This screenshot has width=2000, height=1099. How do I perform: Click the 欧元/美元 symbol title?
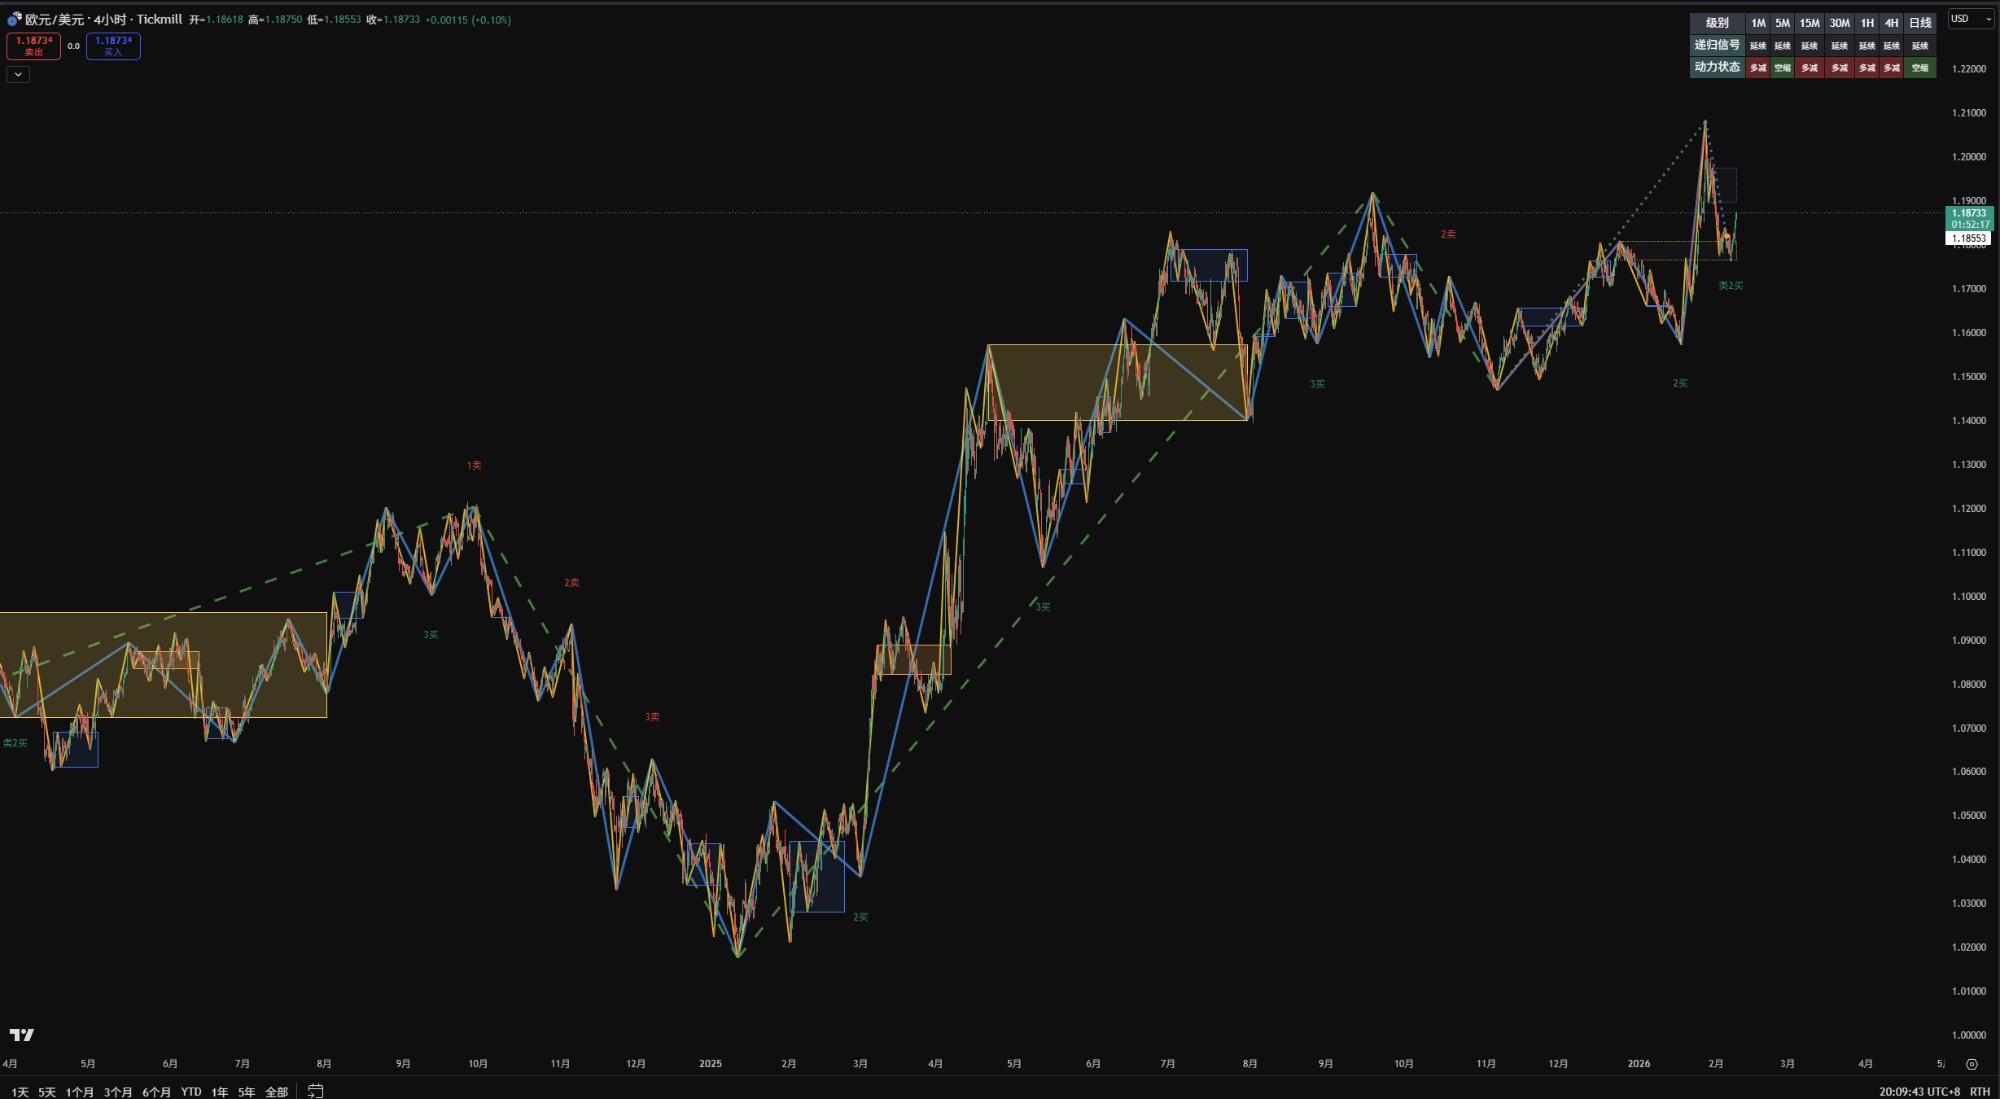click(56, 19)
